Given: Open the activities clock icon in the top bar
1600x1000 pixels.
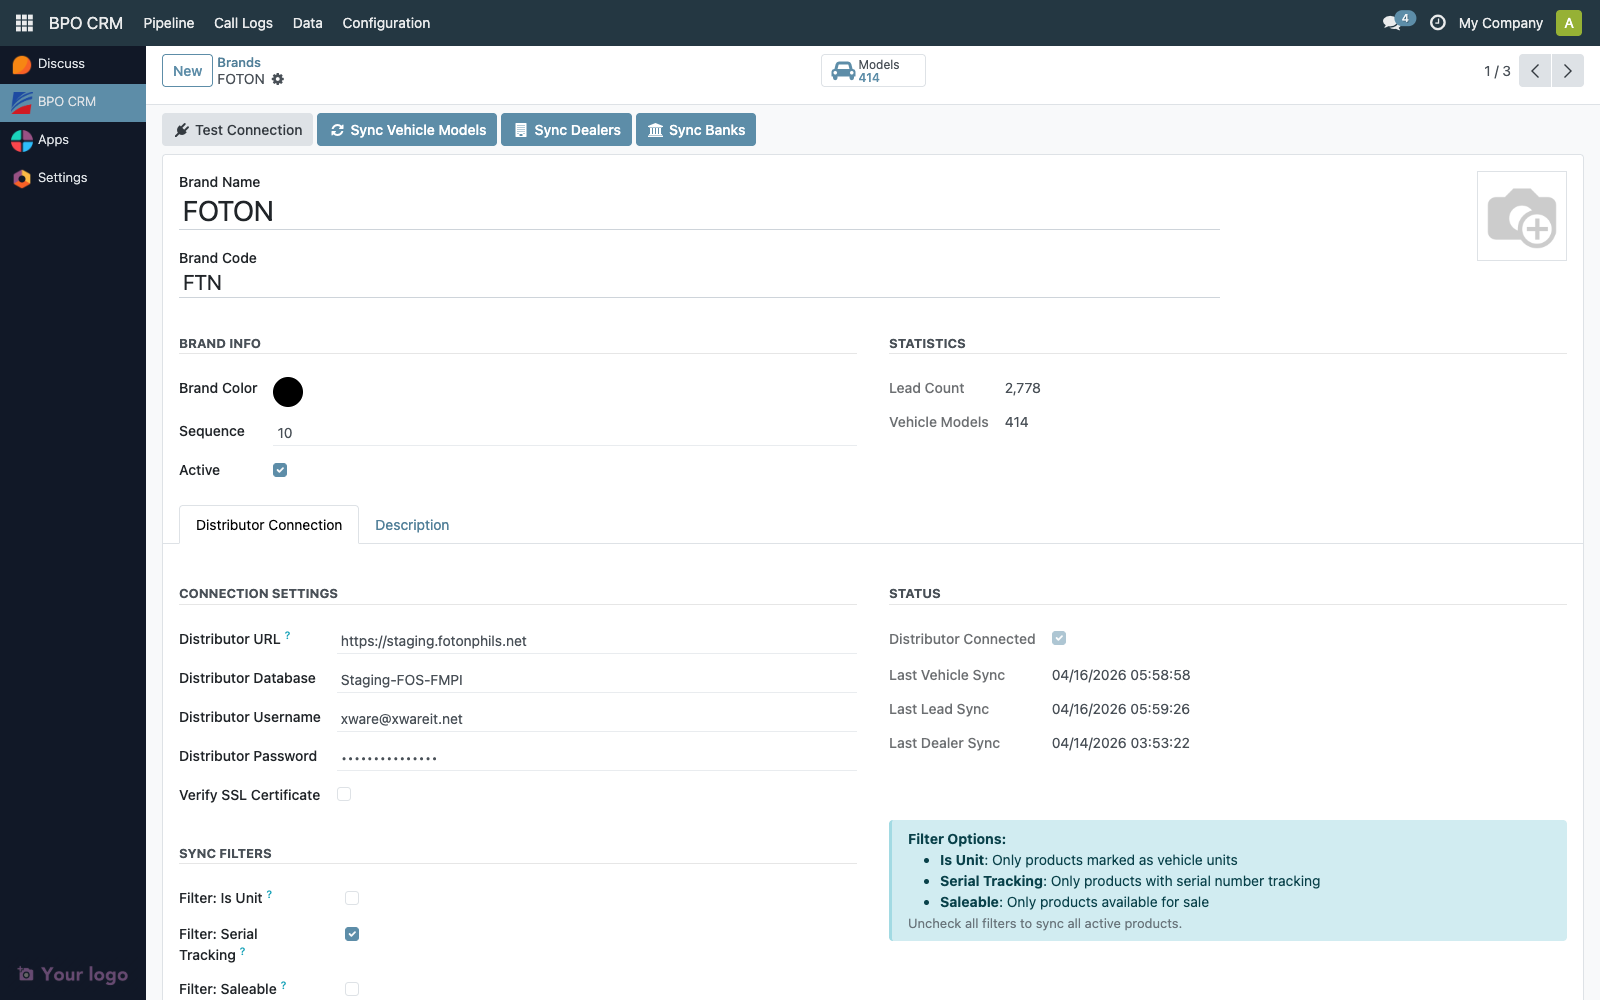Looking at the screenshot, I should pos(1438,21).
